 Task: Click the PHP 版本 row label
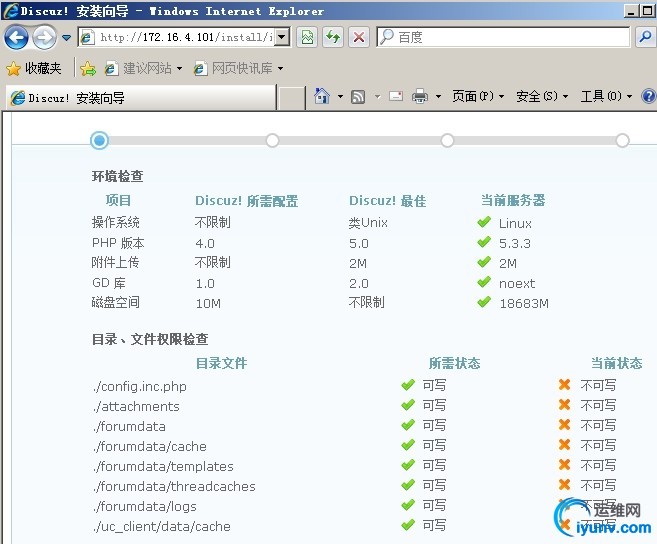click(118, 243)
